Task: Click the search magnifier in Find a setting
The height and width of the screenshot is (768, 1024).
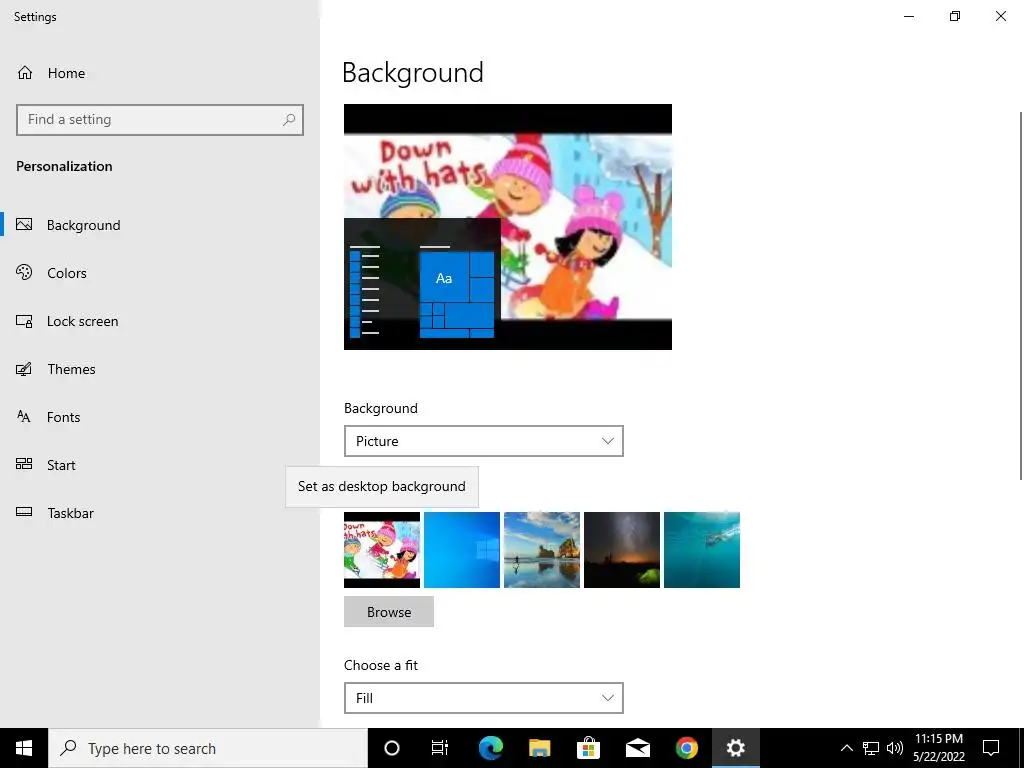Action: [289, 120]
